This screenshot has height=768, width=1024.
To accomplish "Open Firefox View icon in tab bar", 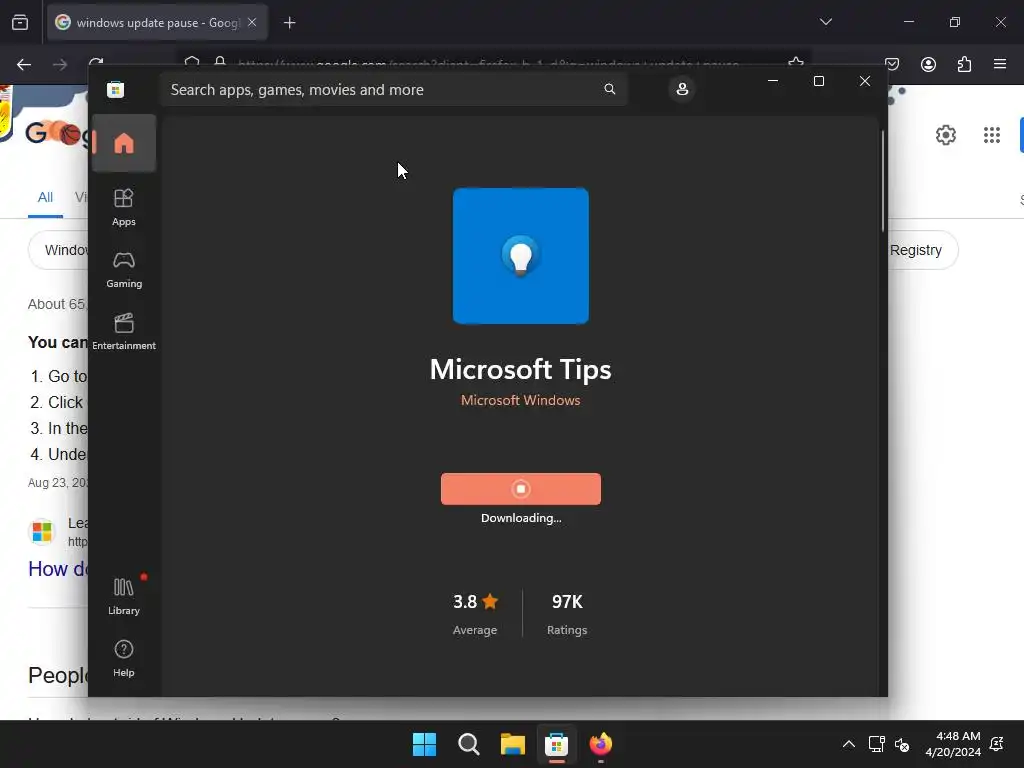I will click(x=20, y=22).
